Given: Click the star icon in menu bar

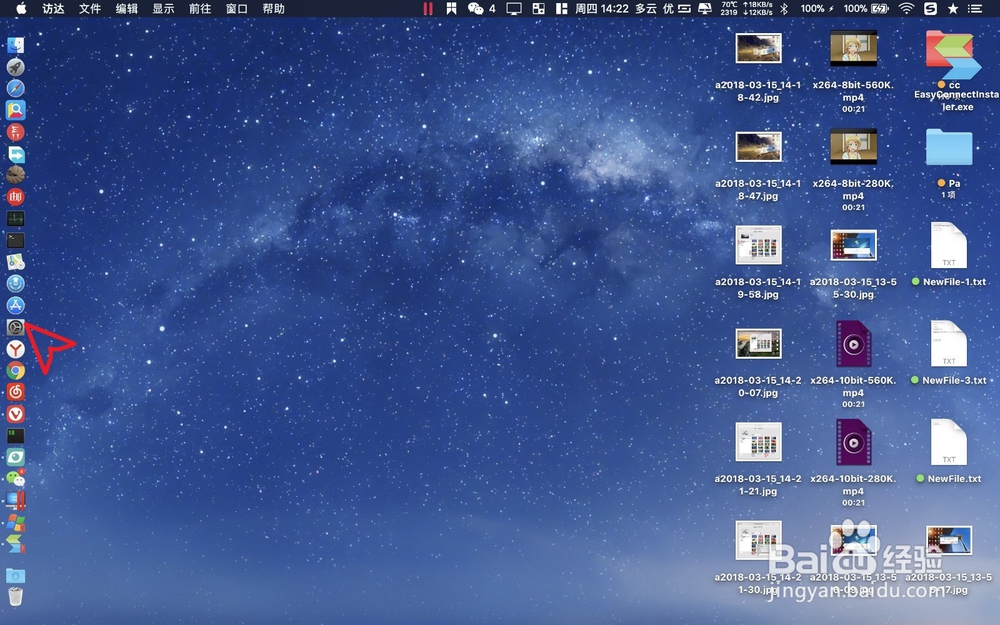Looking at the screenshot, I should click(953, 8).
